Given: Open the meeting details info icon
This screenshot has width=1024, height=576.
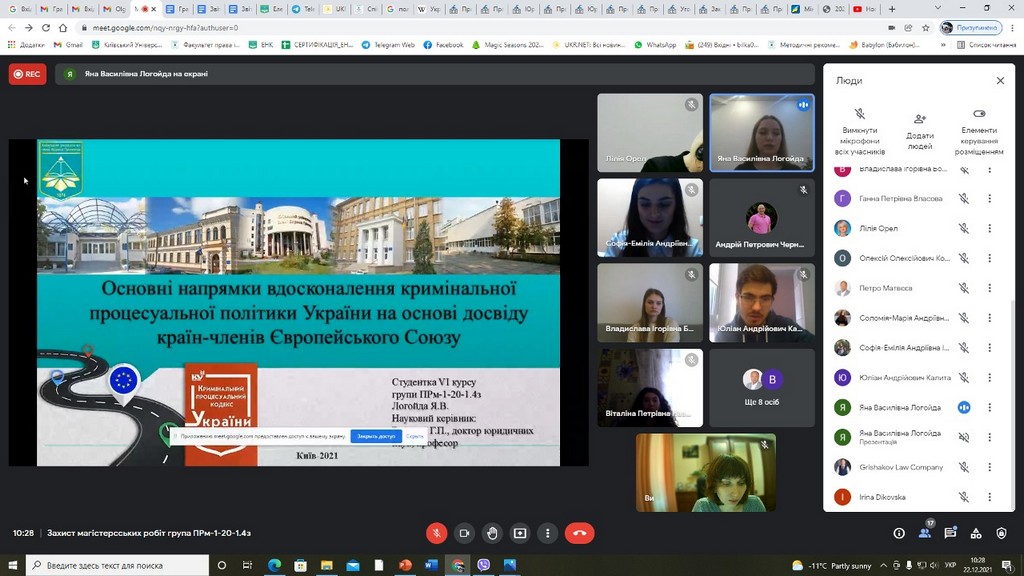Looking at the screenshot, I should (x=899, y=534).
